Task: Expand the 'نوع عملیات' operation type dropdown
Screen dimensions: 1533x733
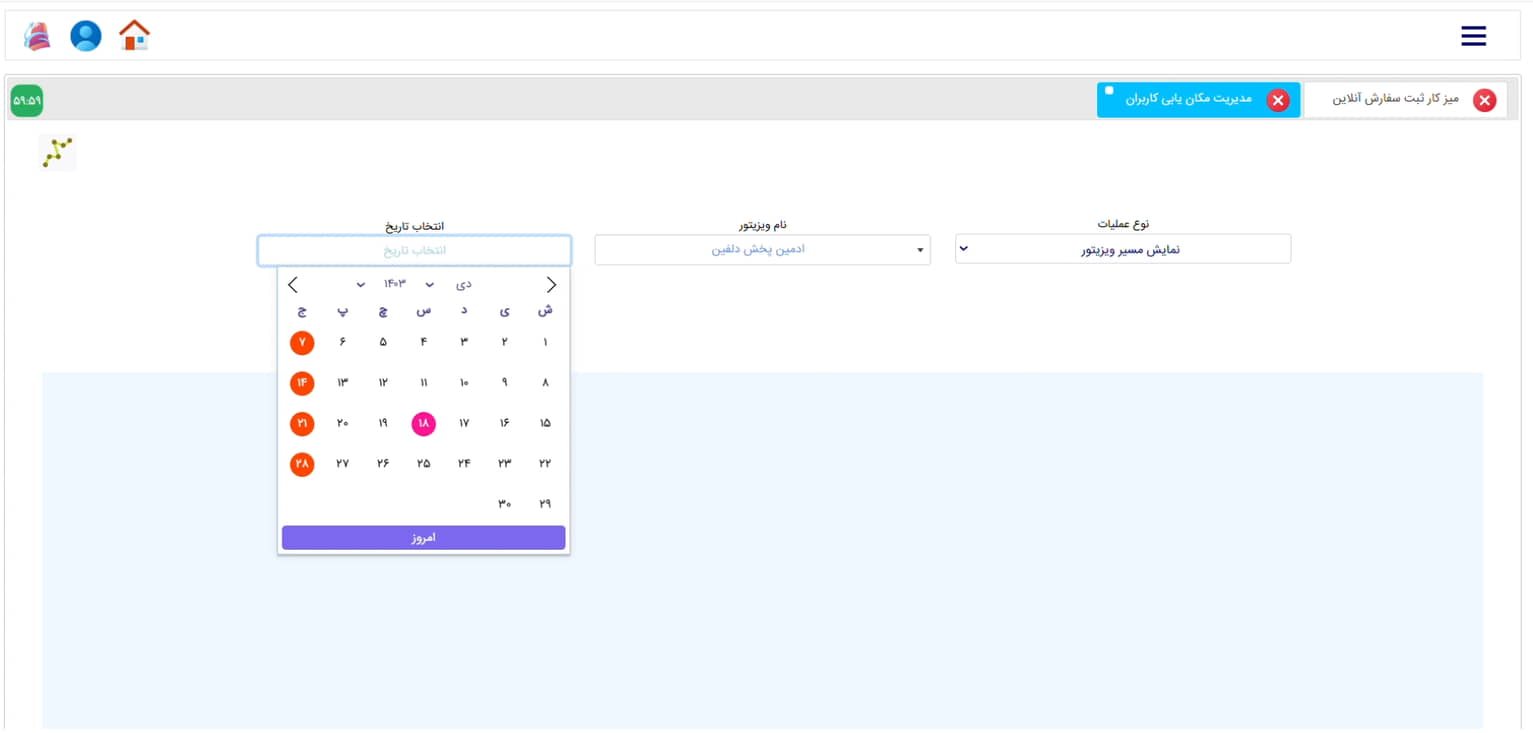Action: click(x=1122, y=249)
